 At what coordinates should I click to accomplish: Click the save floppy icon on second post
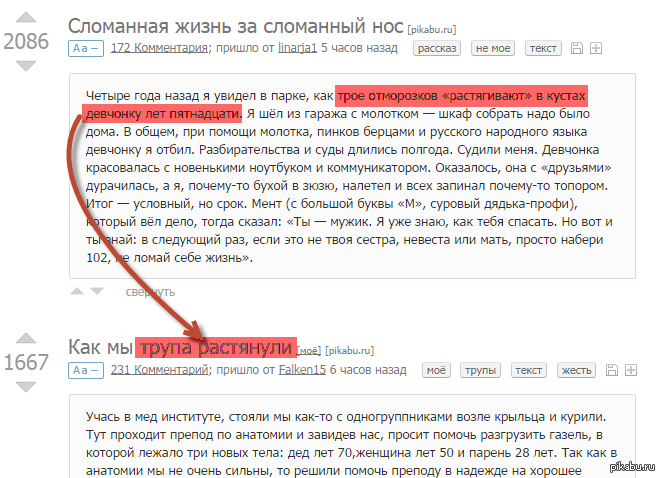click(x=610, y=371)
